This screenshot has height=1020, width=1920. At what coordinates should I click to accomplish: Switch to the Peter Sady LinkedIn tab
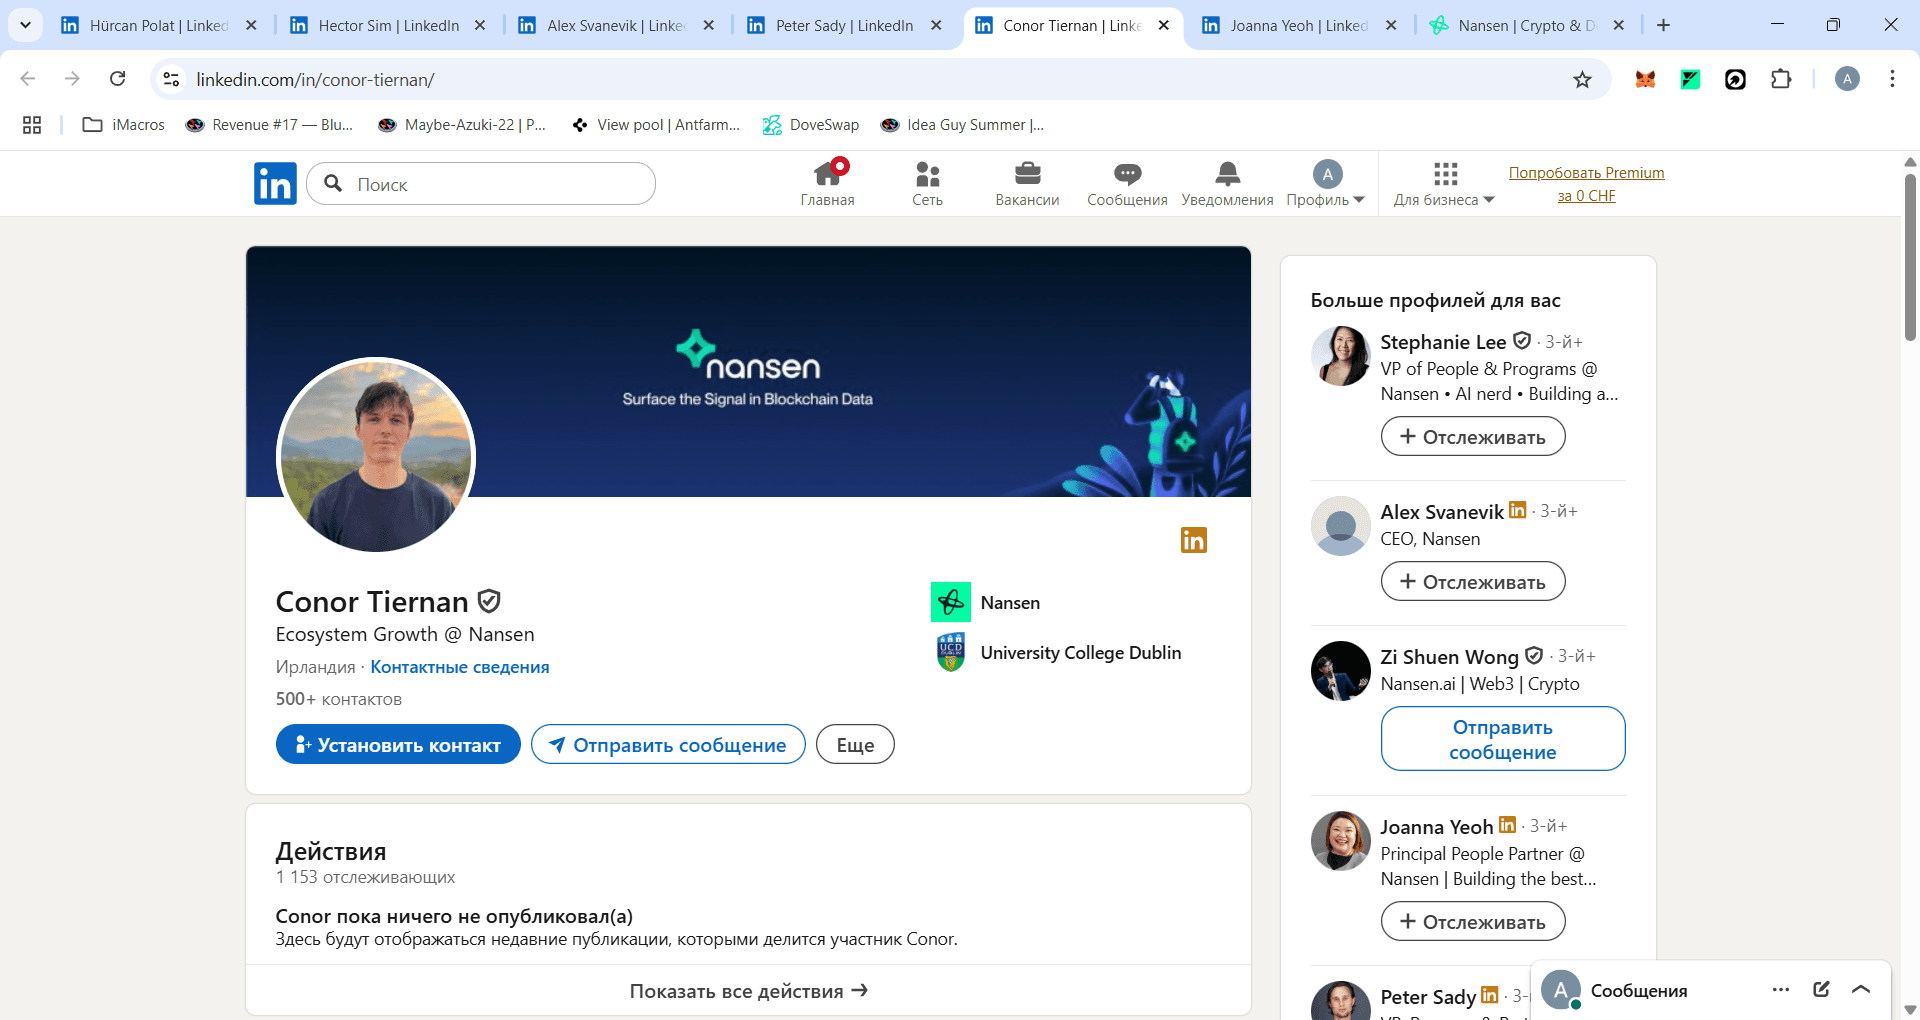click(844, 25)
